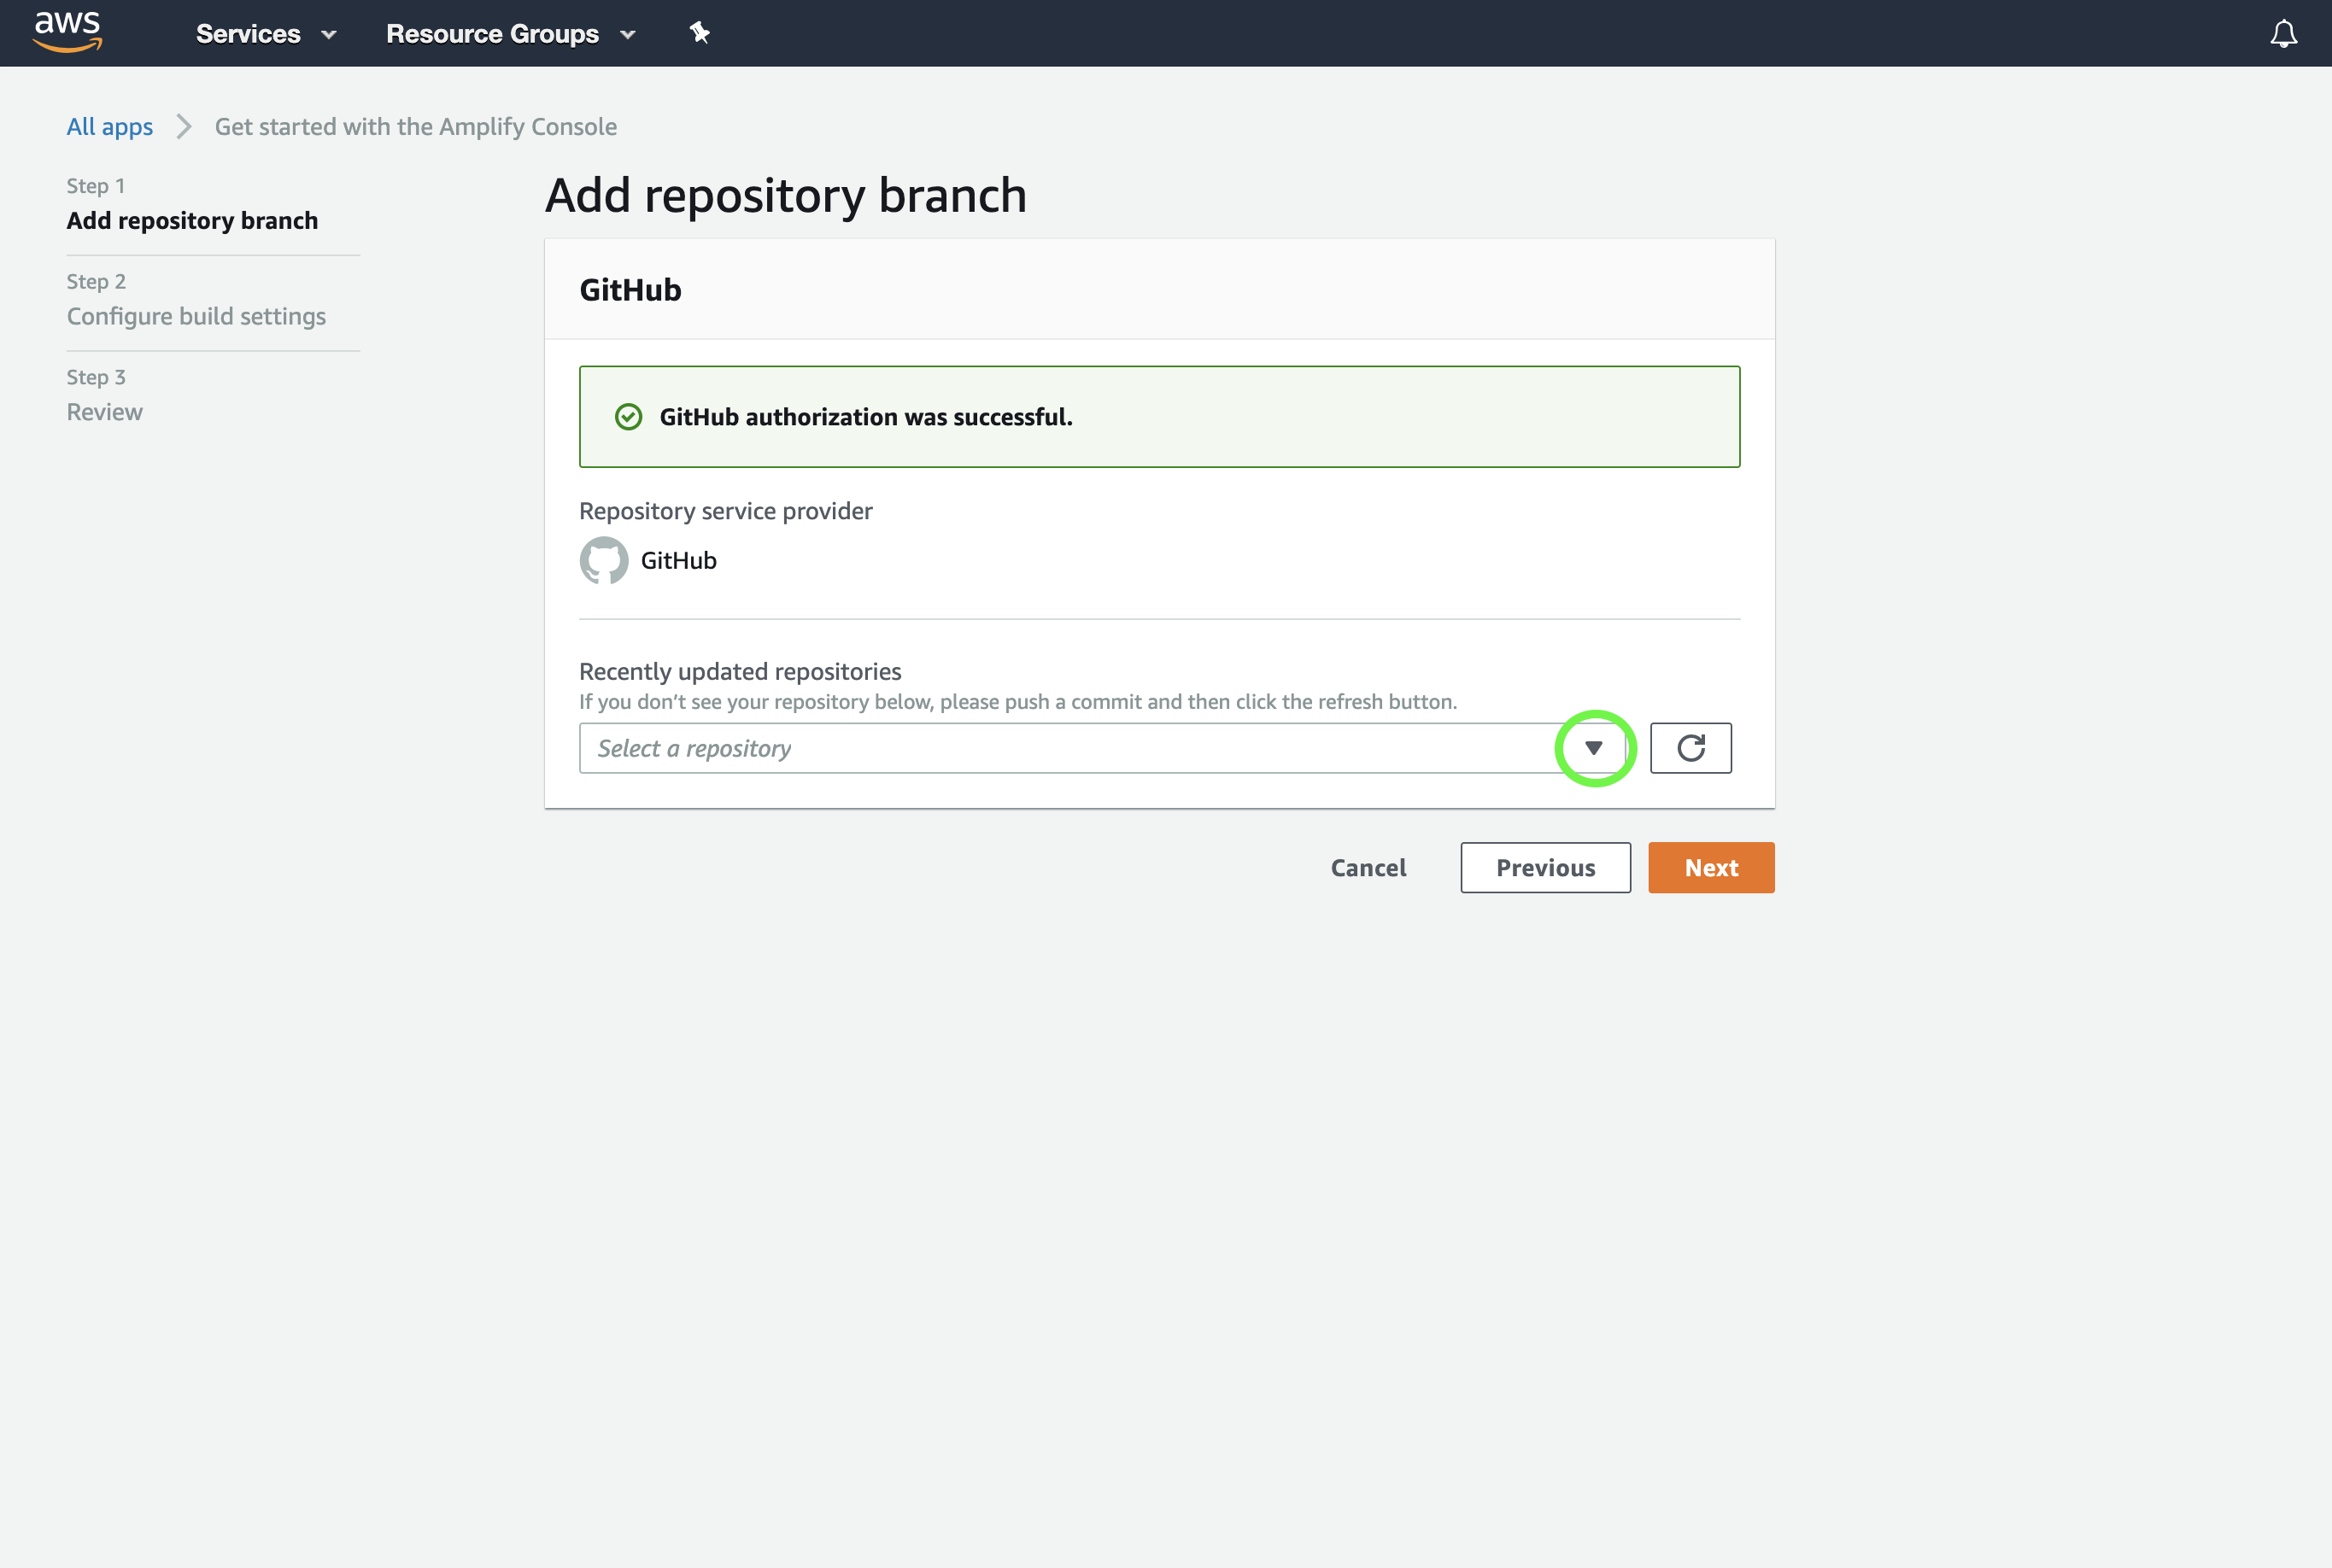Screen dimensions: 2332x1568
Task: Click the Next button to proceed
Action: coord(1711,866)
